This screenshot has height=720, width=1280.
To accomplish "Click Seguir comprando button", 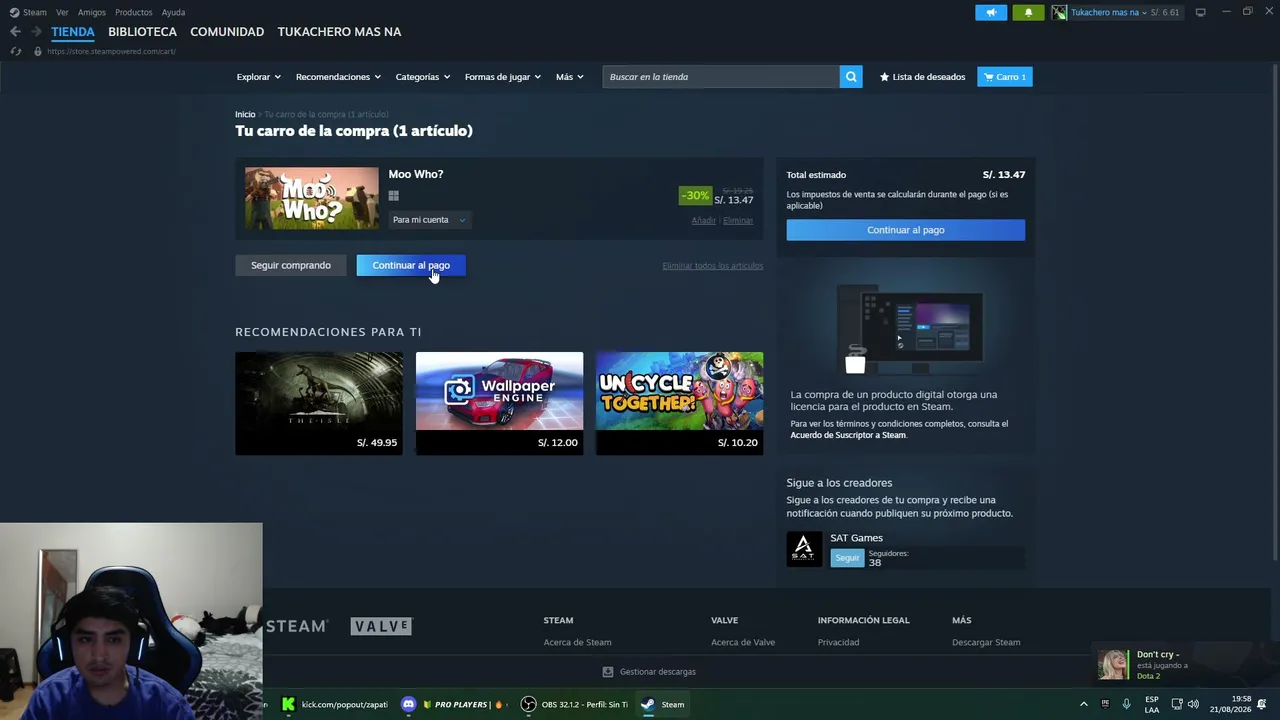I will (x=291, y=265).
